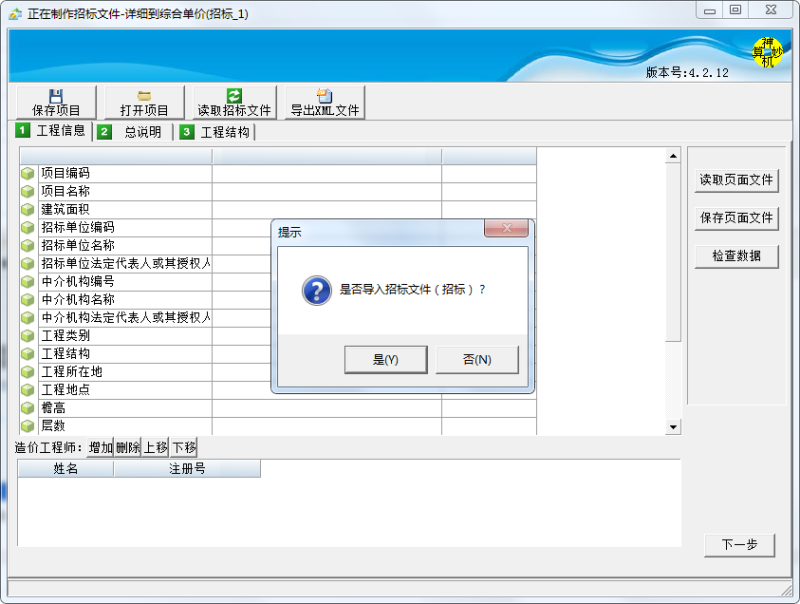This screenshot has width=800, height=604.
Task: Decline import with 否(N) button
Action: pos(477,360)
